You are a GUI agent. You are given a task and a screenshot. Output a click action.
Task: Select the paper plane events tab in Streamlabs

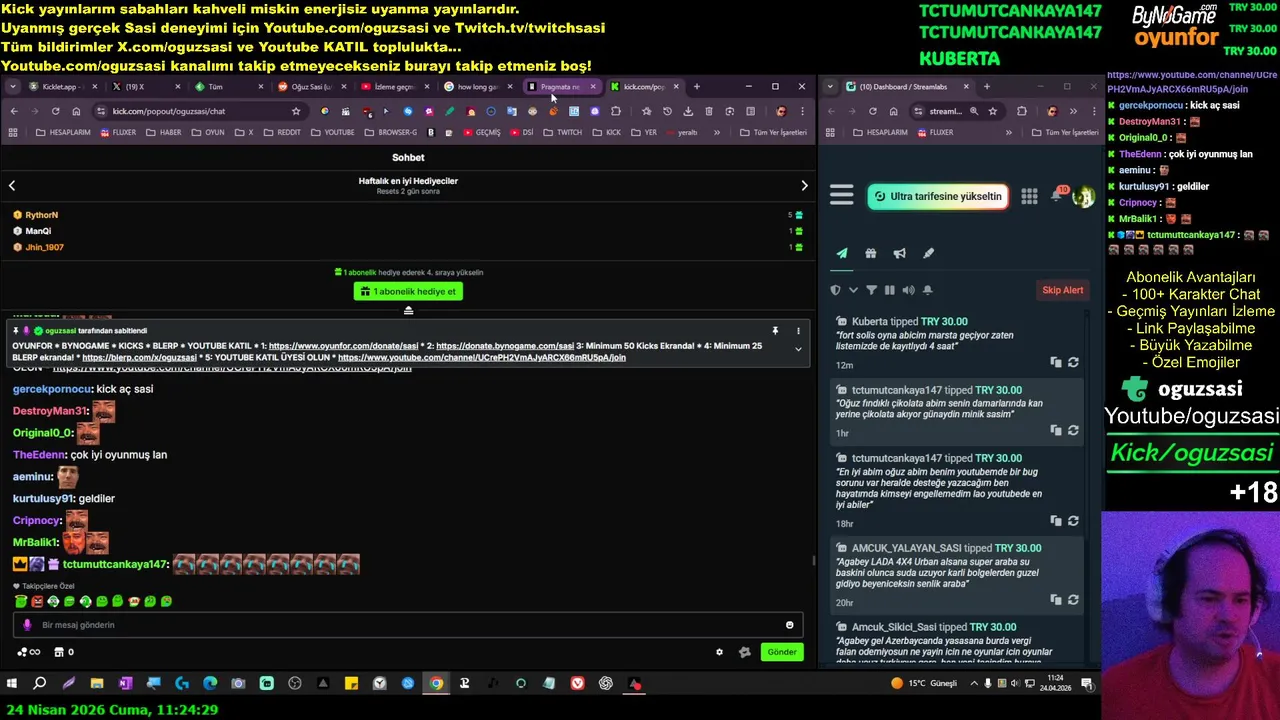842,253
